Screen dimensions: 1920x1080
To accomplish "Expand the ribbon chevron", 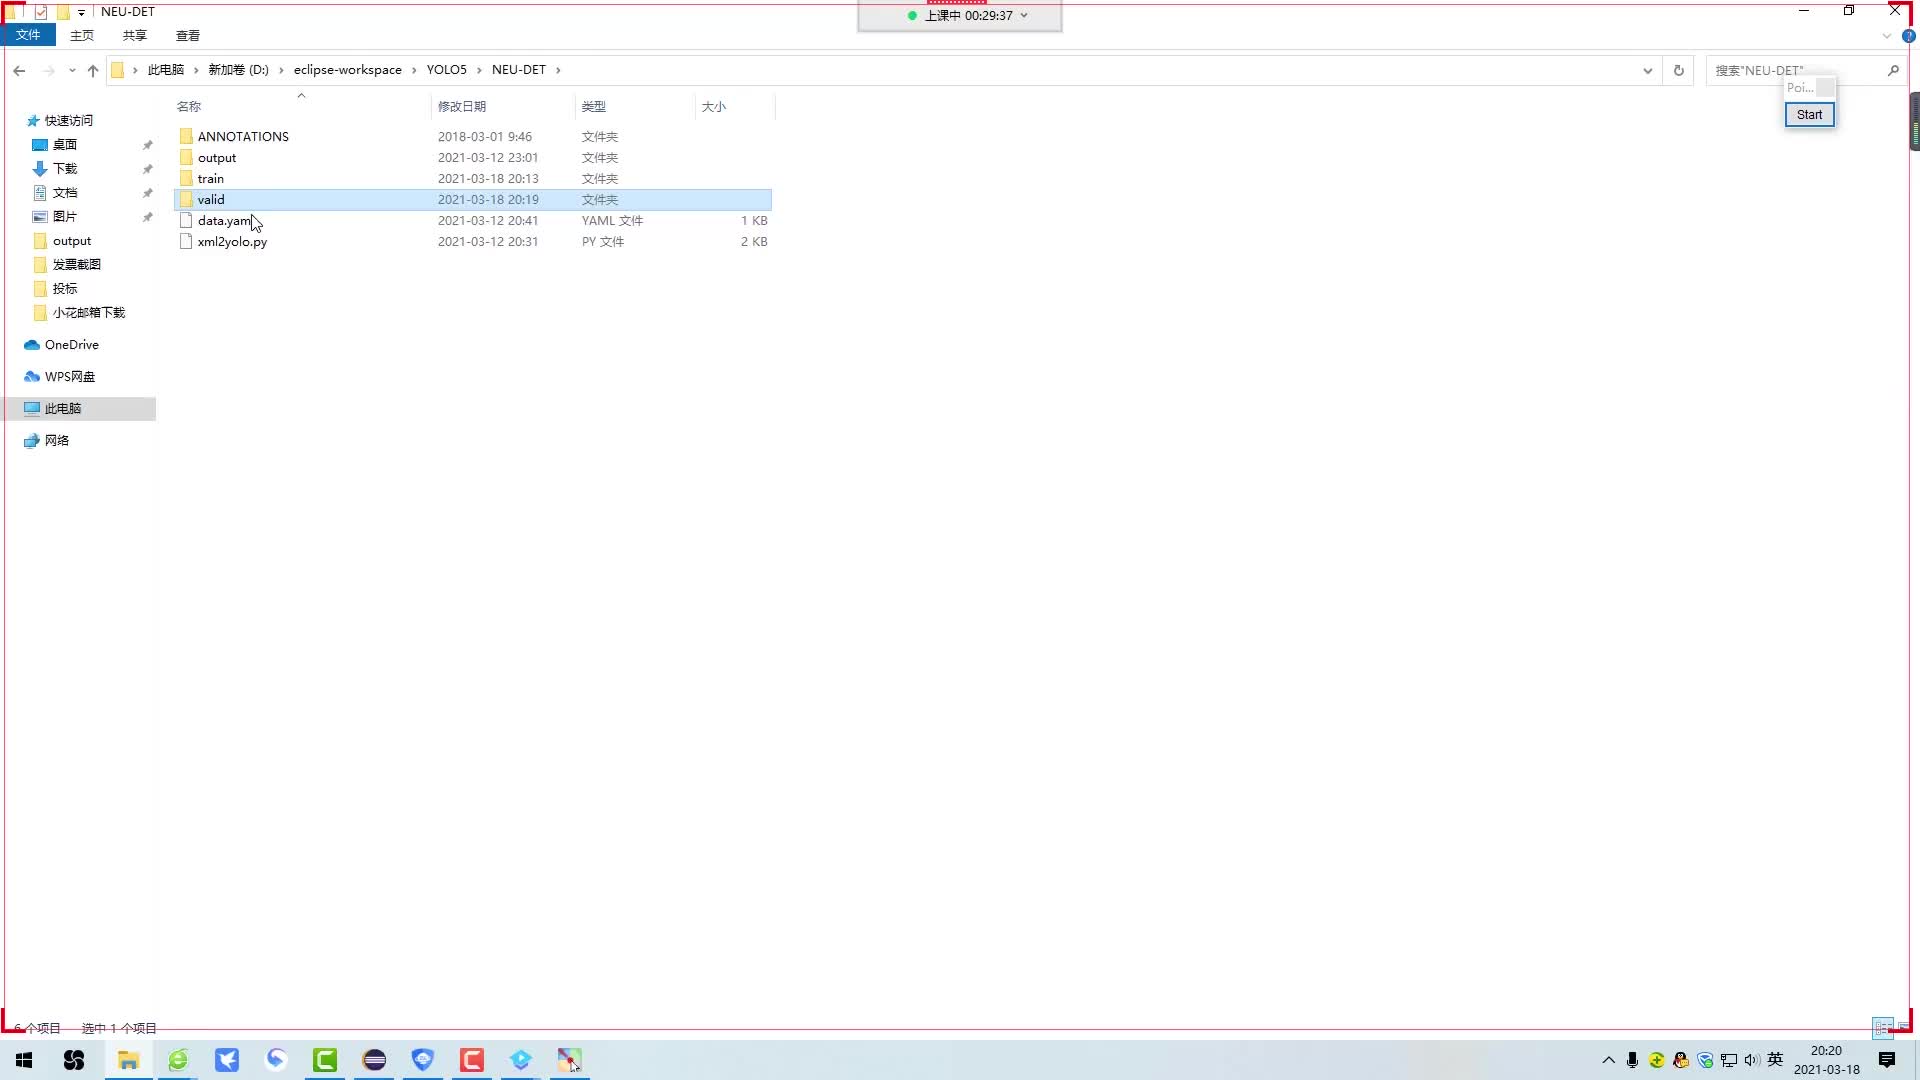I will click(1887, 36).
